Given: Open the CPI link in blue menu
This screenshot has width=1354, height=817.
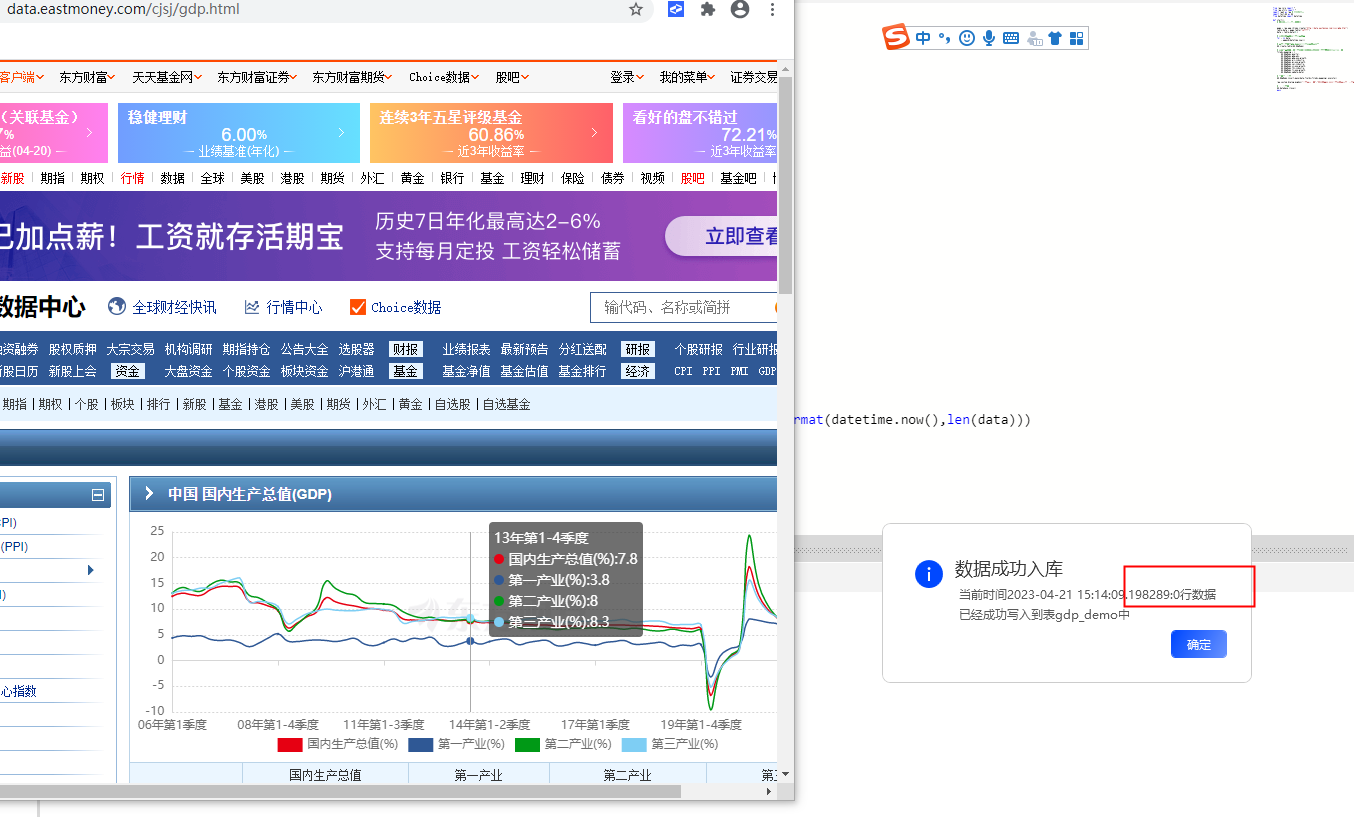Looking at the screenshot, I should (683, 371).
